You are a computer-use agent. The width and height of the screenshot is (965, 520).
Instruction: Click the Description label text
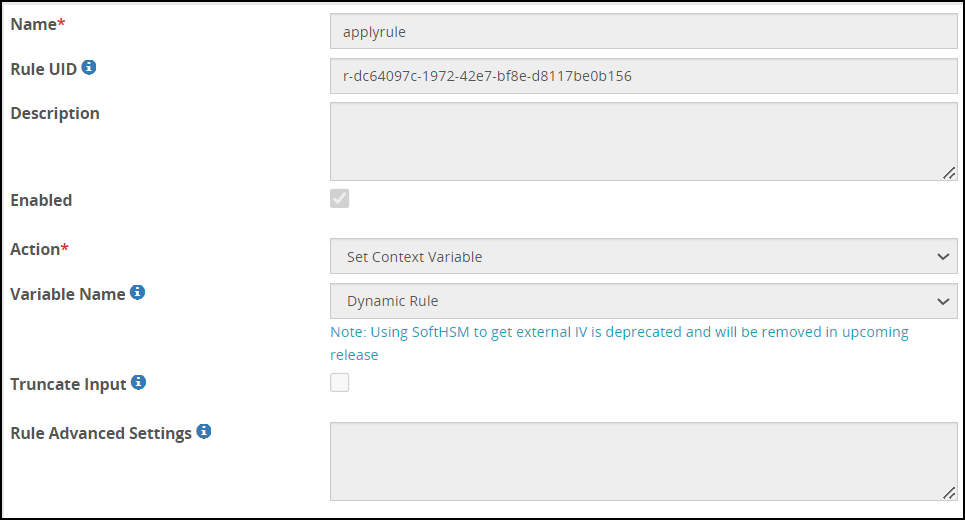tap(55, 113)
